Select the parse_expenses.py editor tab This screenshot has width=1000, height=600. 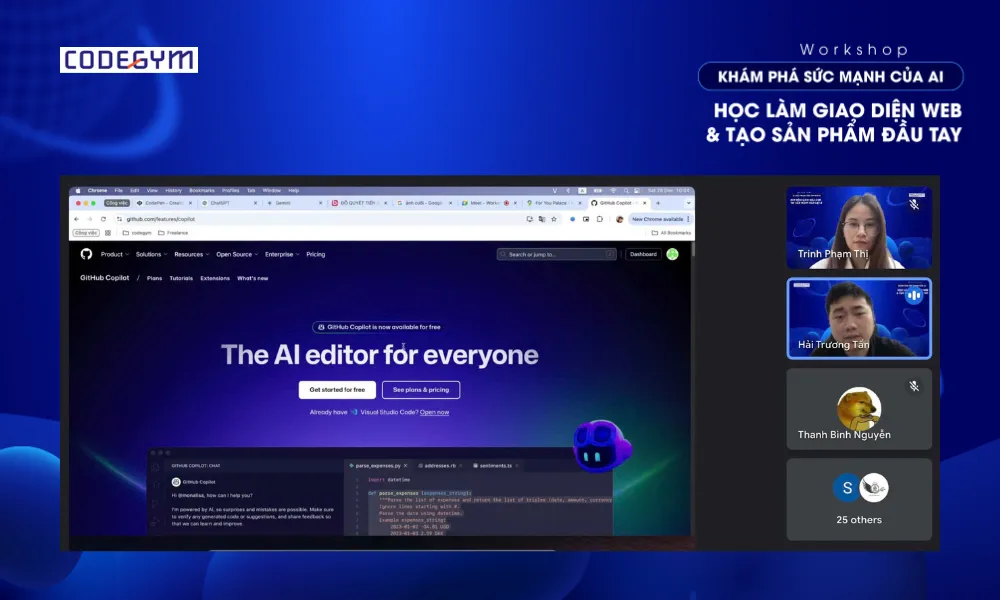click(378, 465)
